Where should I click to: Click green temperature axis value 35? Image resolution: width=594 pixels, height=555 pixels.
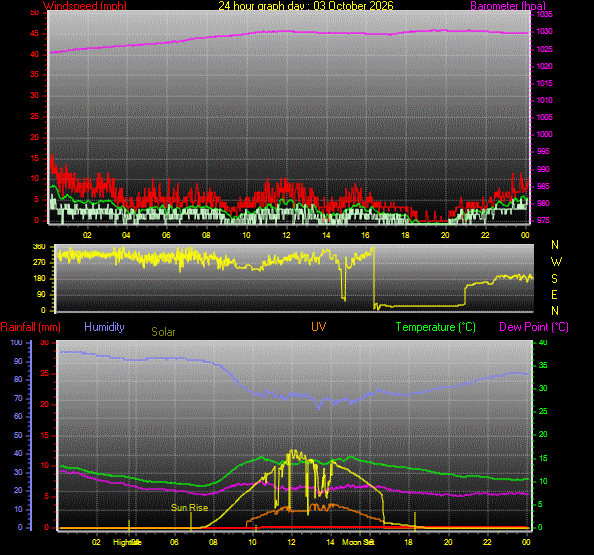543,366
